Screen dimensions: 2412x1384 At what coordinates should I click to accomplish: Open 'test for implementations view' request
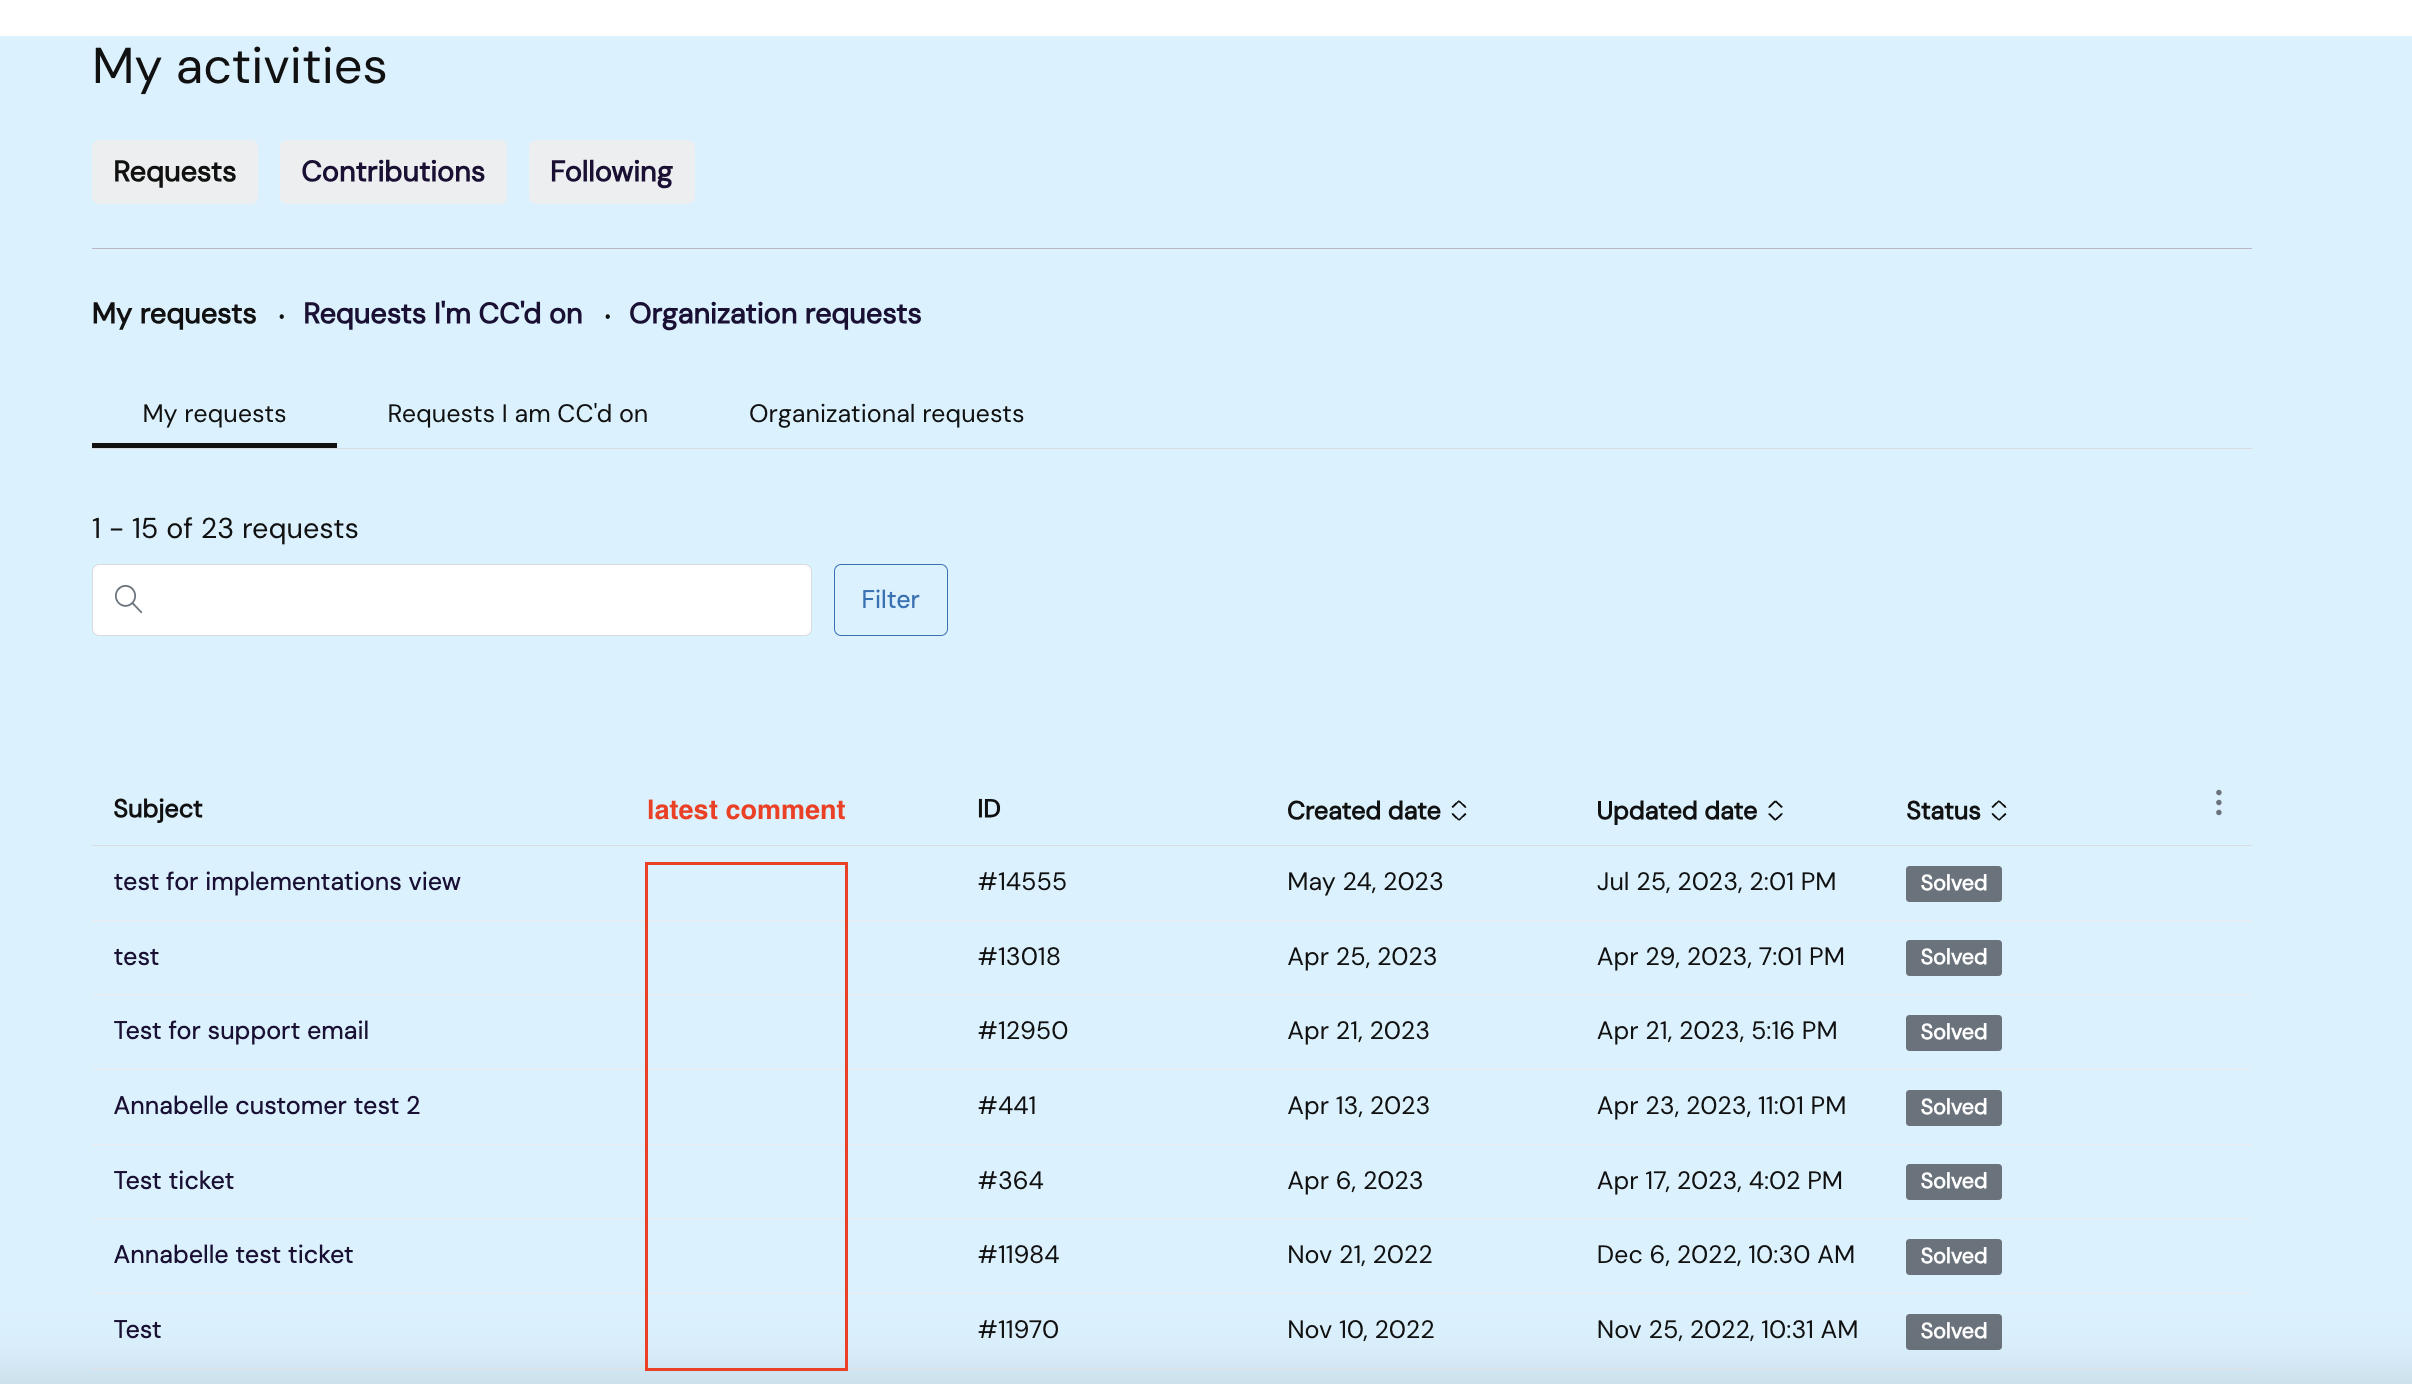[x=287, y=881]
